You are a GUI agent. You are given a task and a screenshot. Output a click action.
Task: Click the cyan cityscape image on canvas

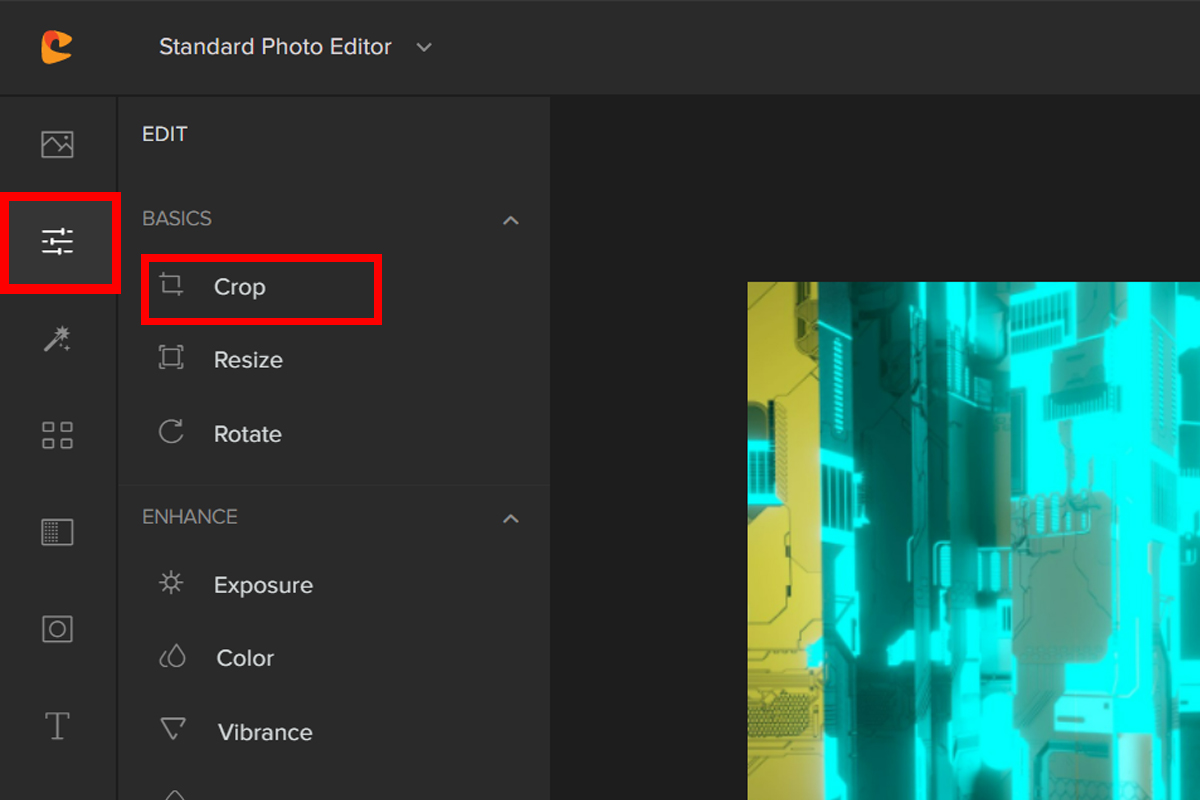click(973, 540)
